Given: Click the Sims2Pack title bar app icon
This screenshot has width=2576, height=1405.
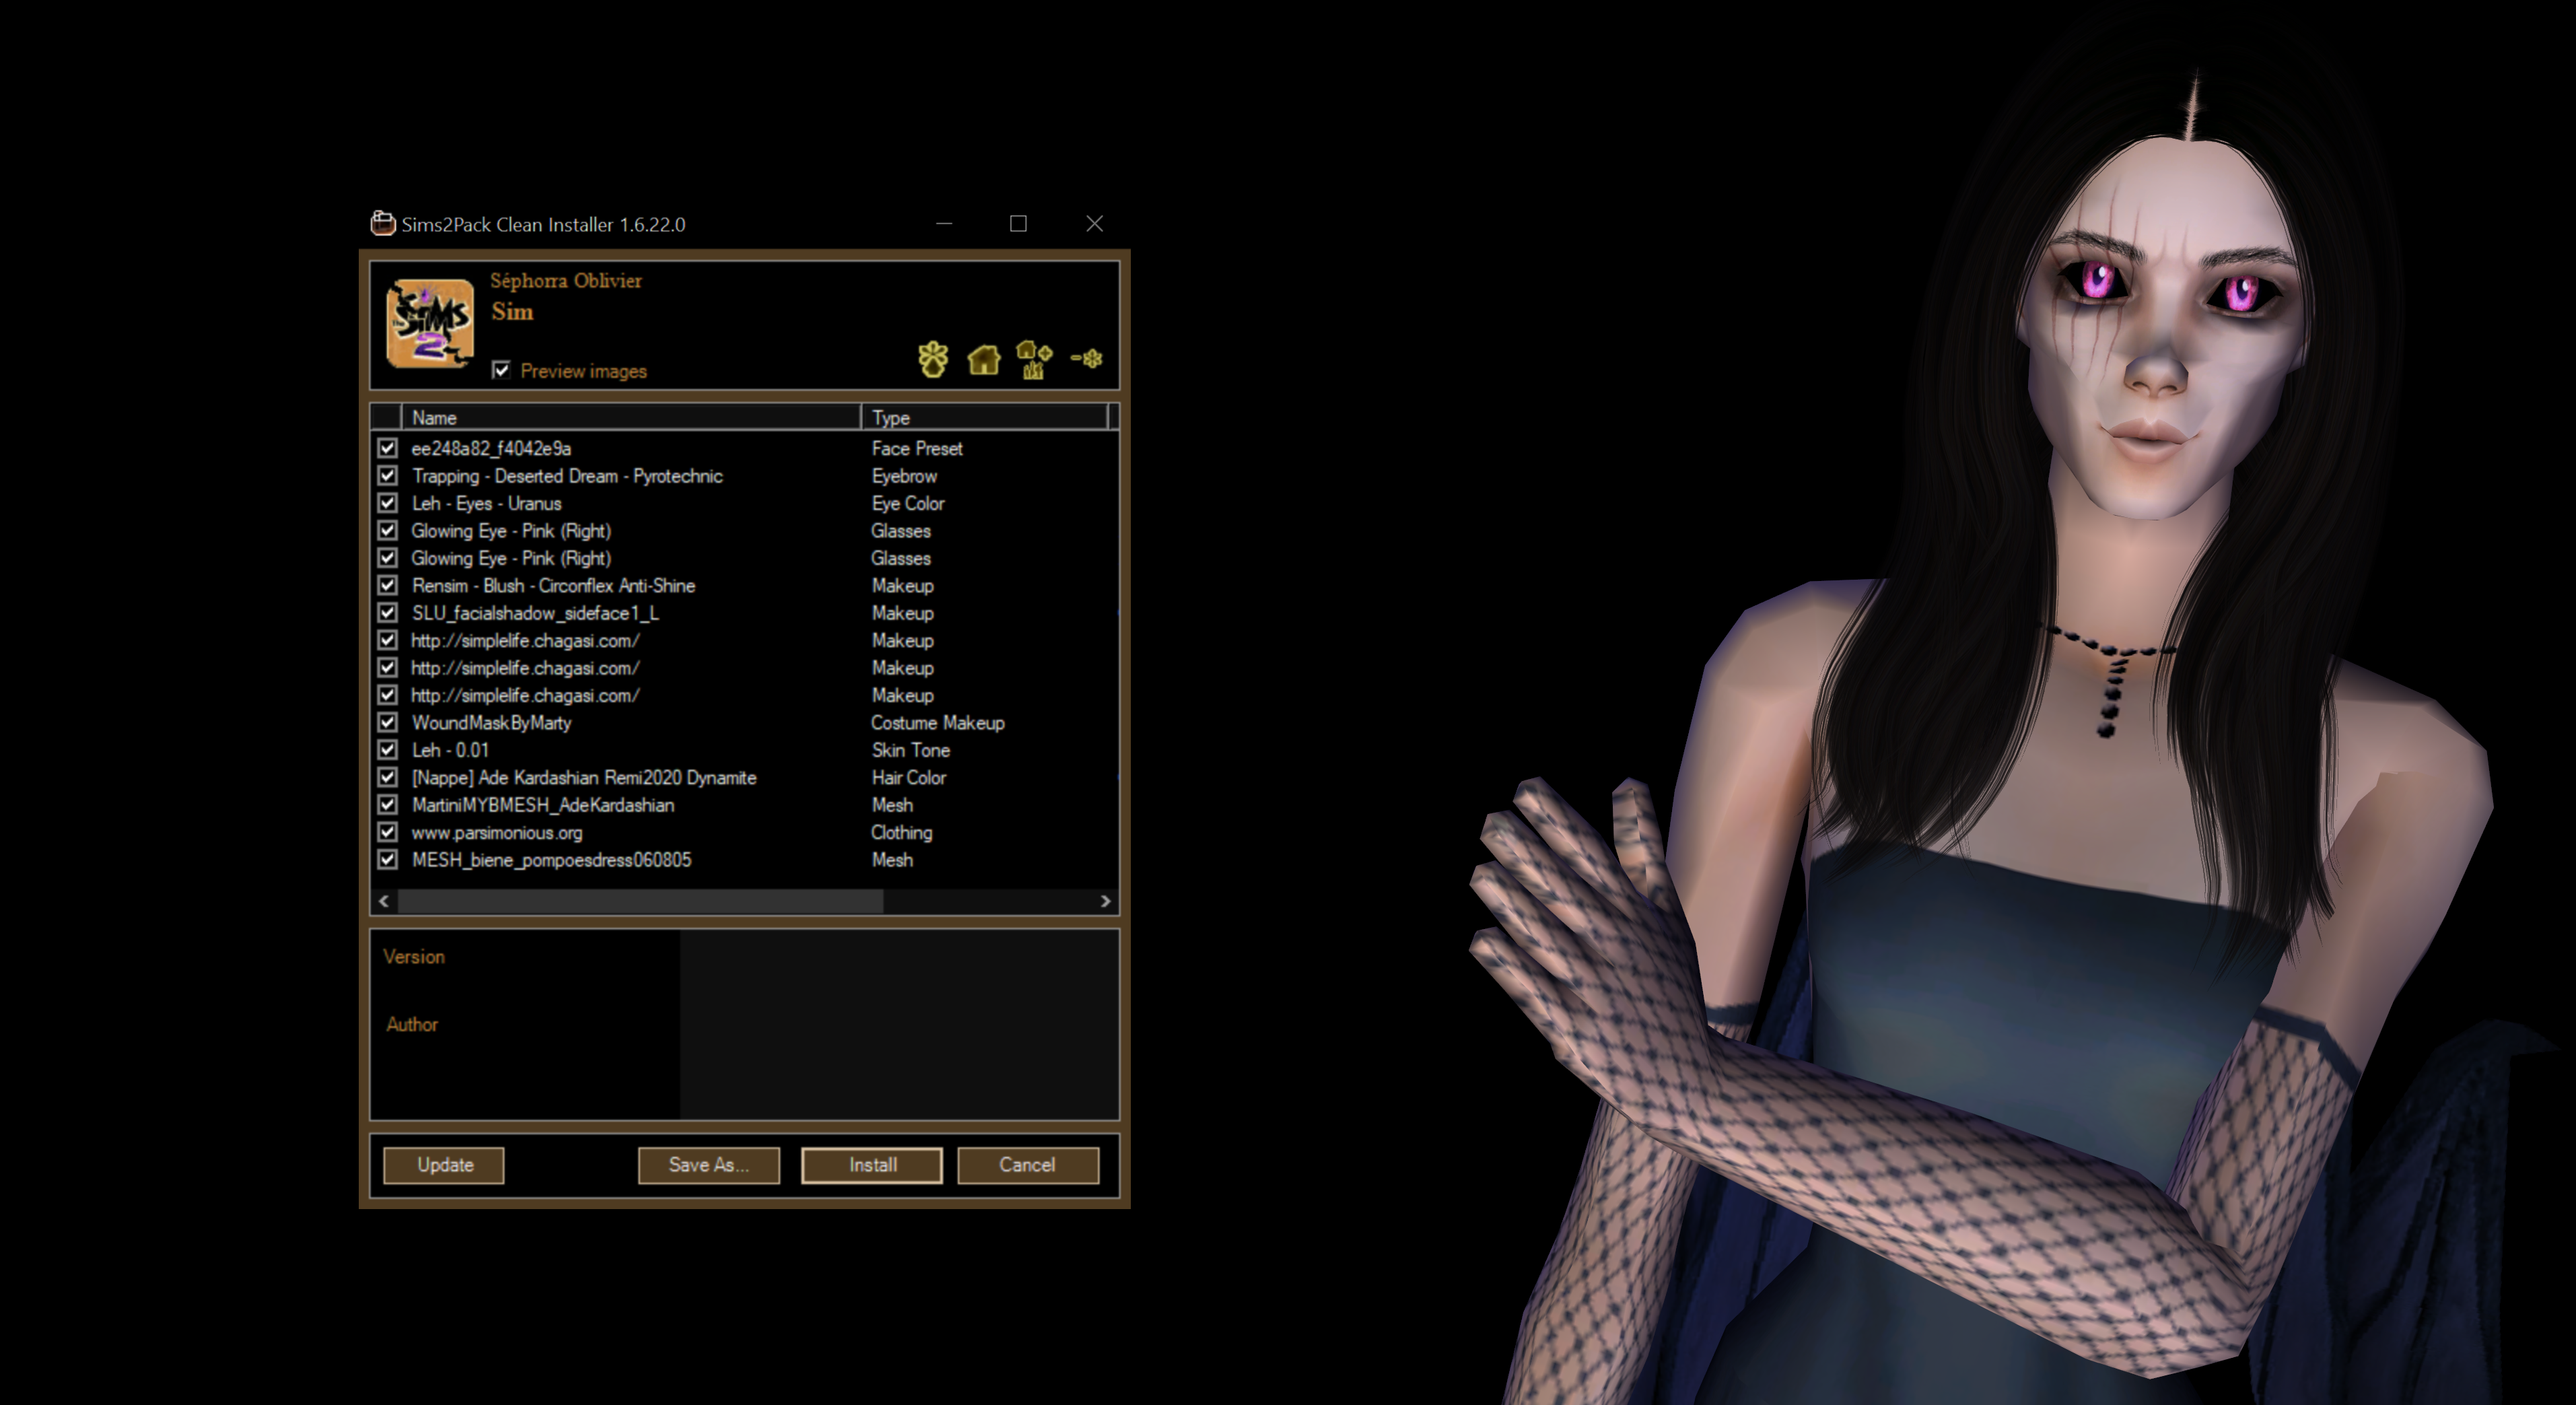Looking at the screenshot, I should [382, 223].
